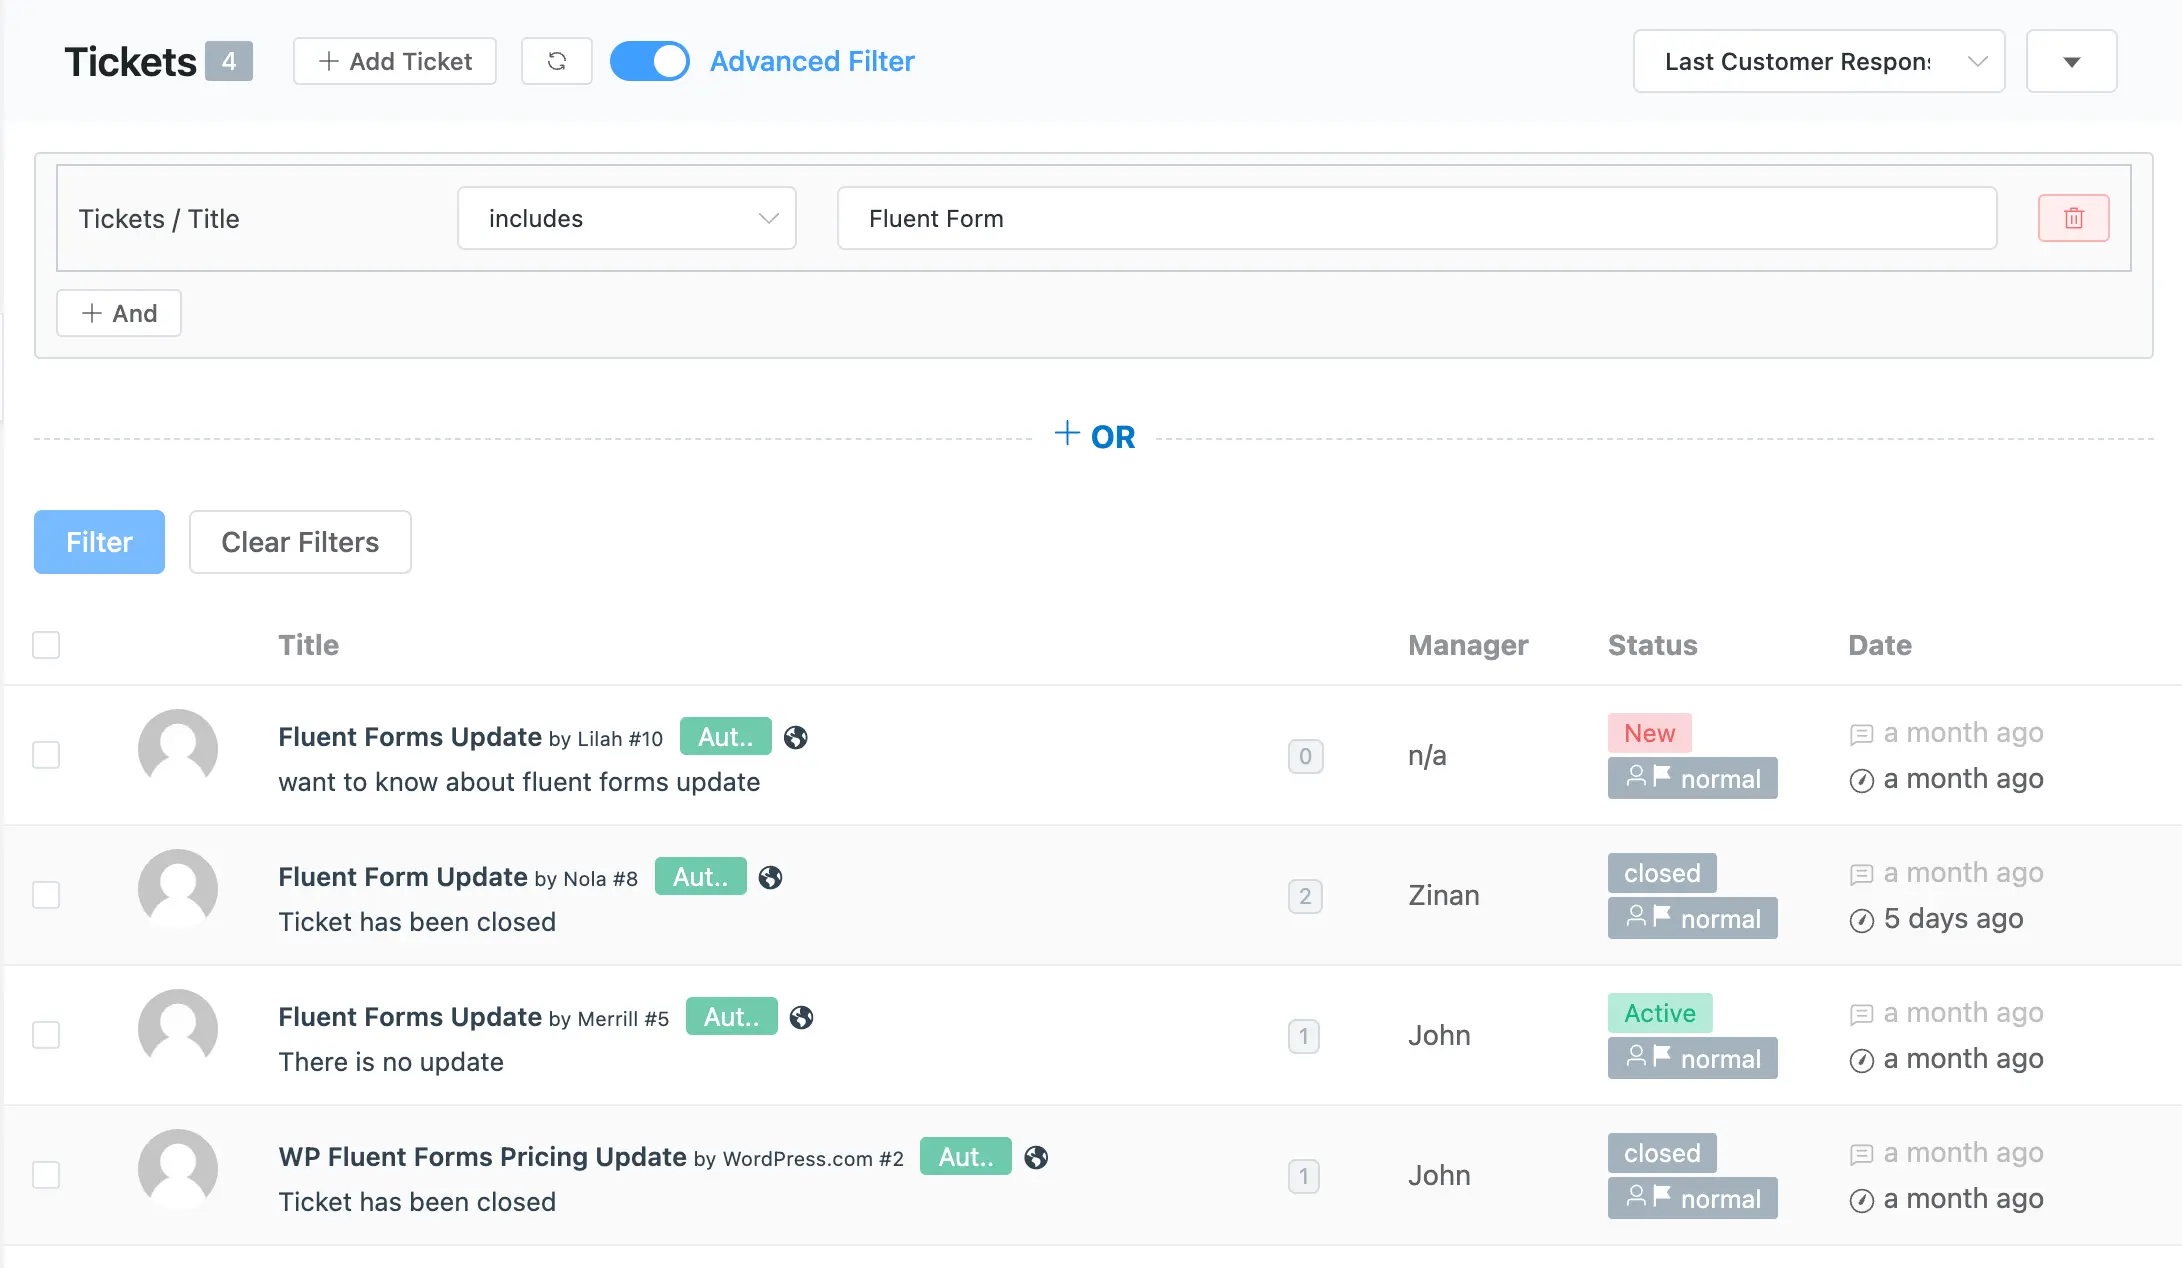Open the sort direction arrow dropdown
Viewport: 2182px width, 1268px height.
pos(2071,61)
